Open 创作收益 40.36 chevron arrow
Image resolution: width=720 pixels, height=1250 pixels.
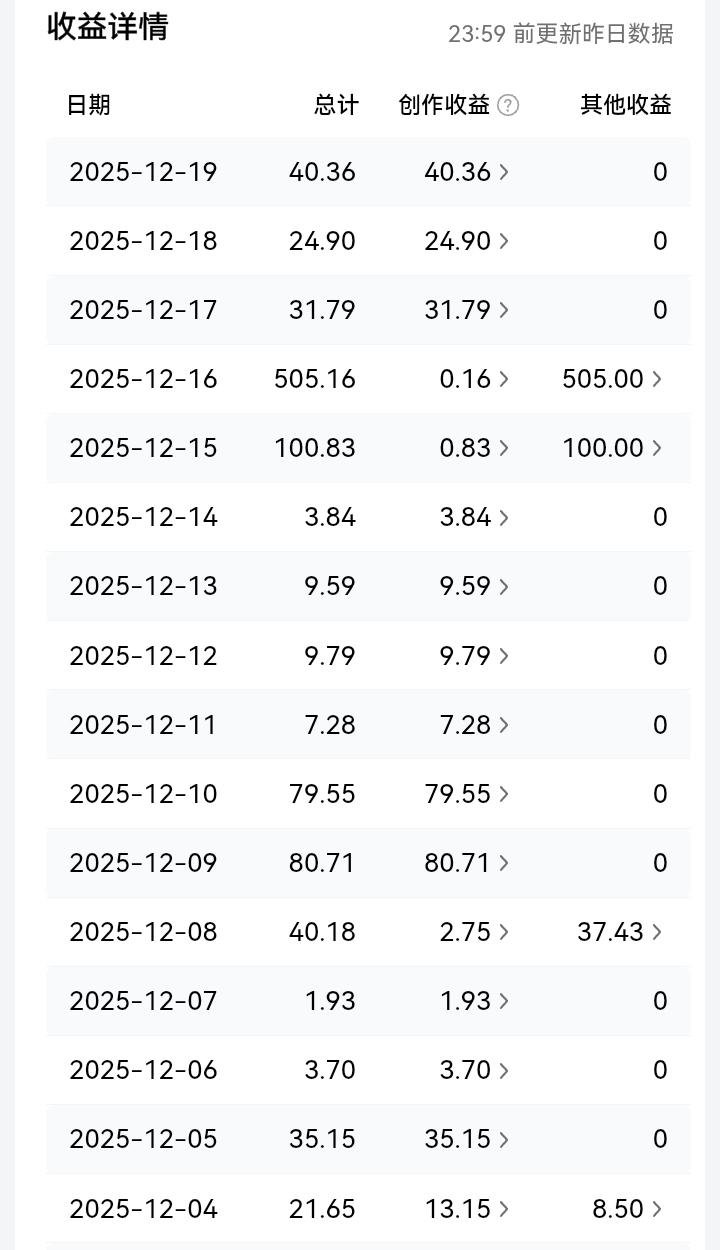tap(504, 172)
